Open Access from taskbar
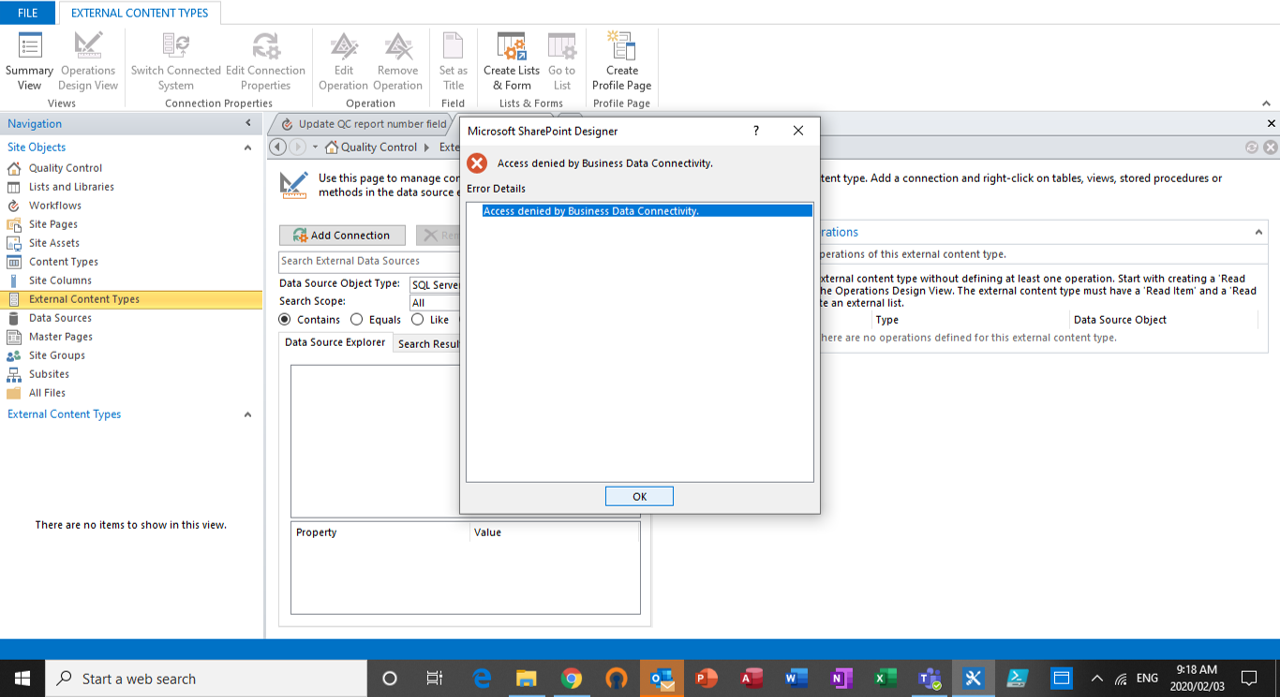 752,678
